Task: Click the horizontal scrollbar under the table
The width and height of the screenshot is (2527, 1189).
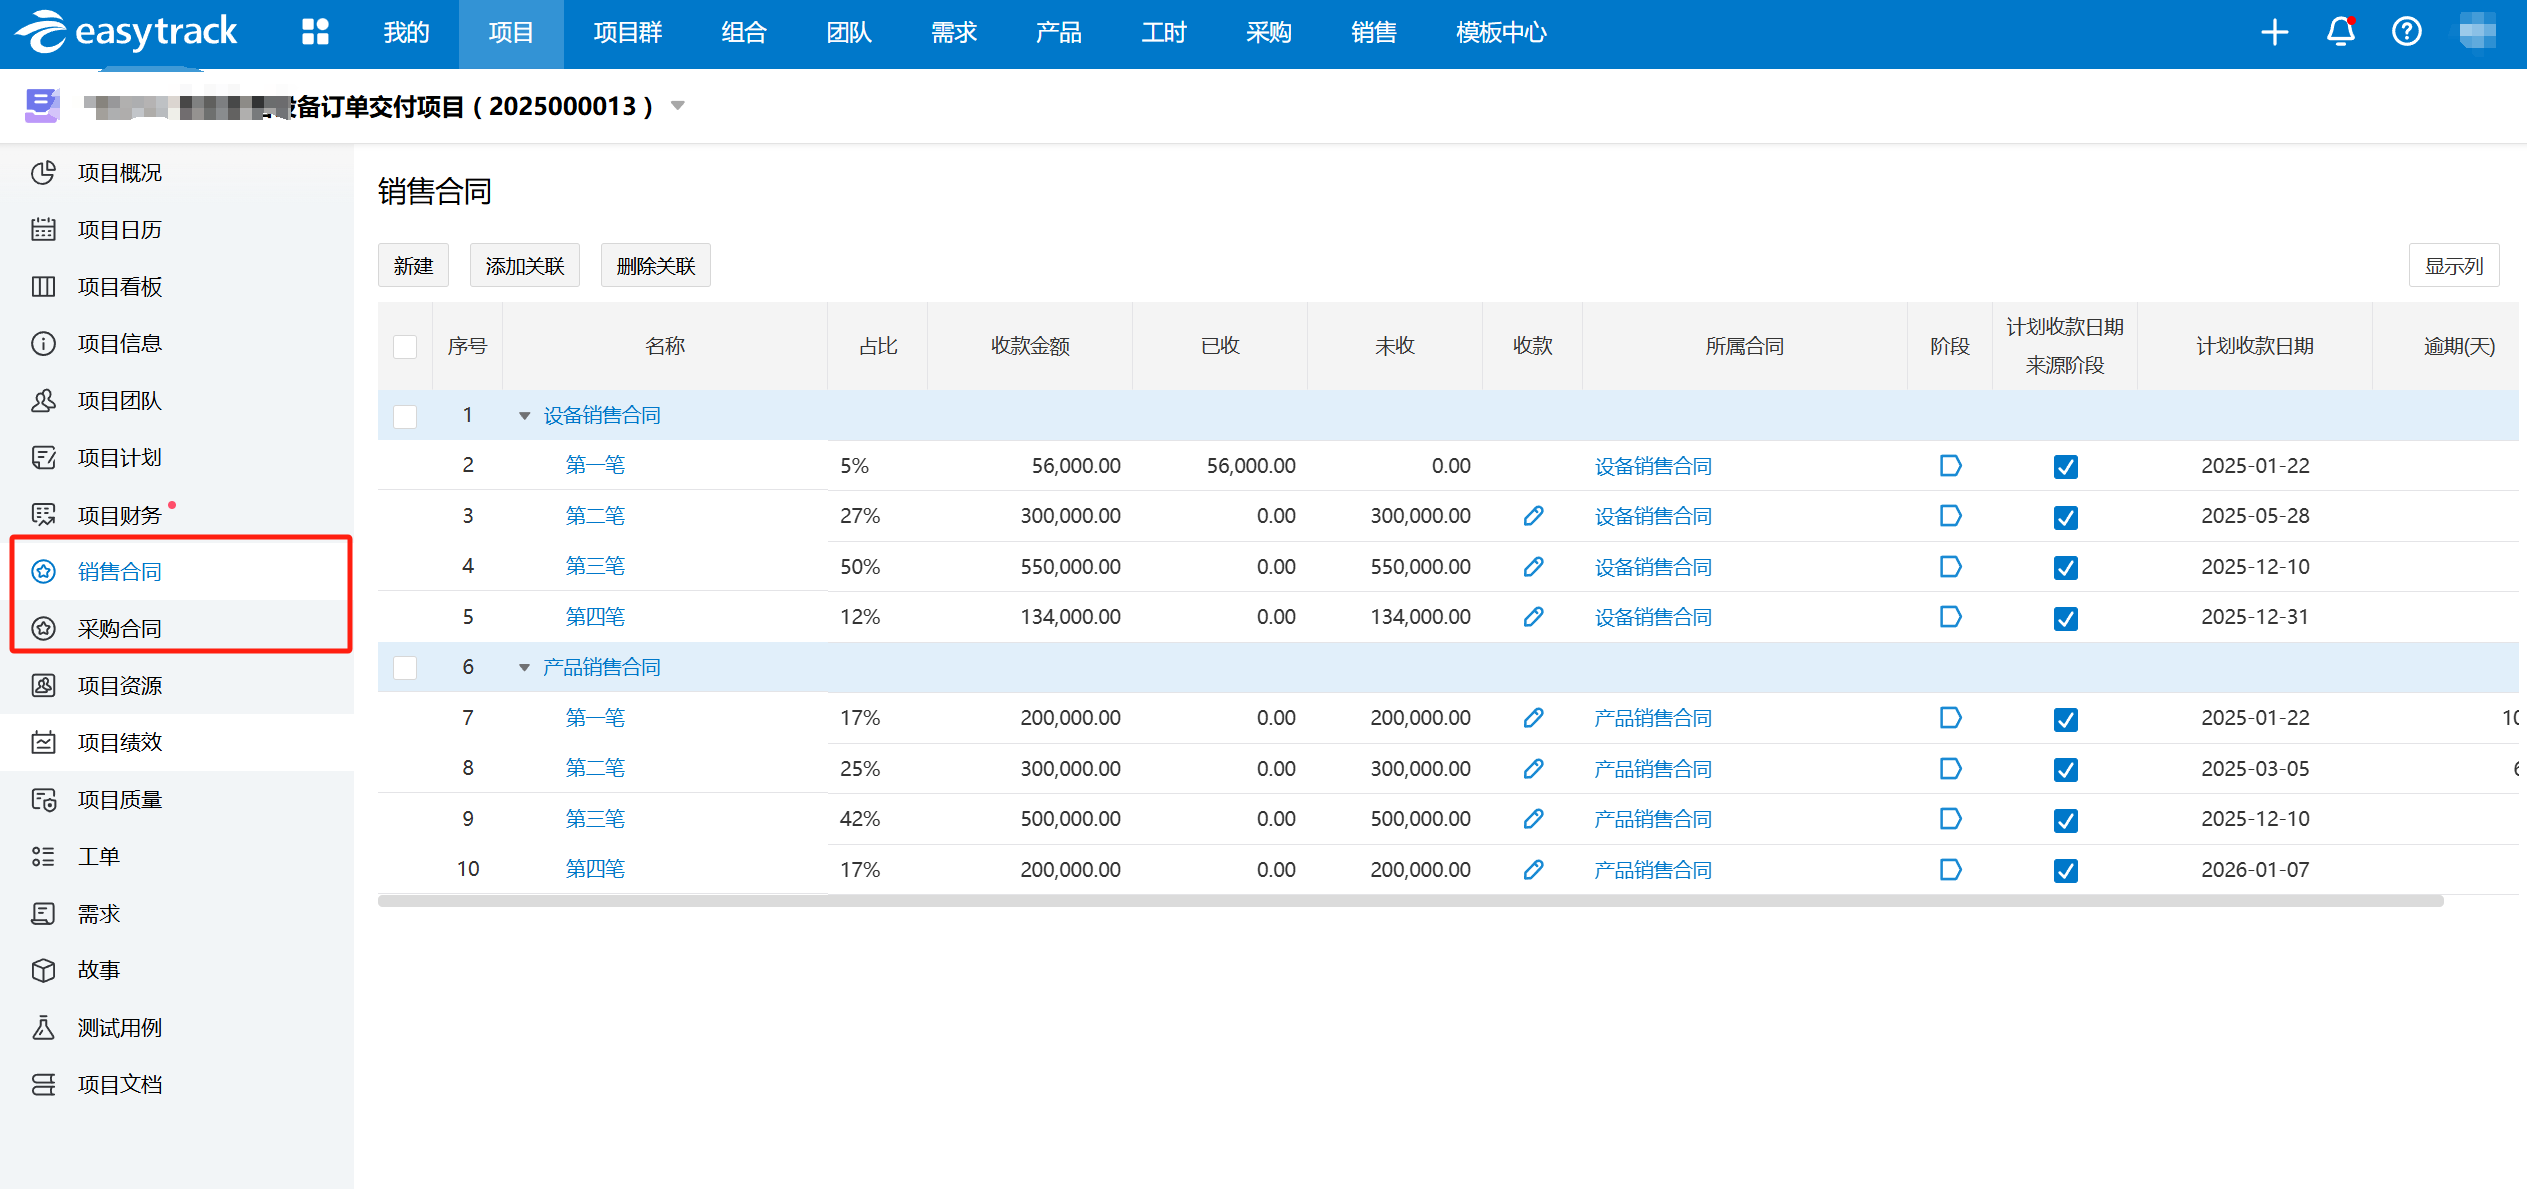Action: coord(1410,901)
